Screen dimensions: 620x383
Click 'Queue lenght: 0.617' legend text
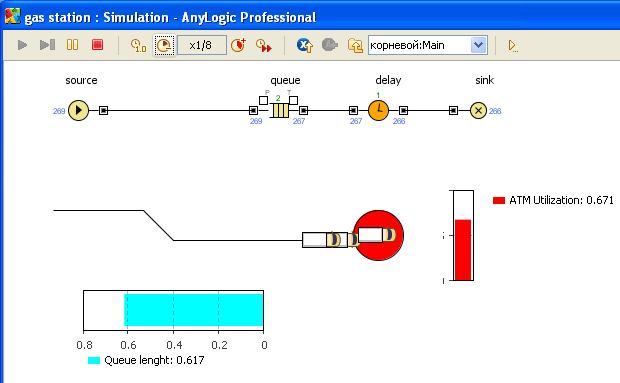pos(154,360)
